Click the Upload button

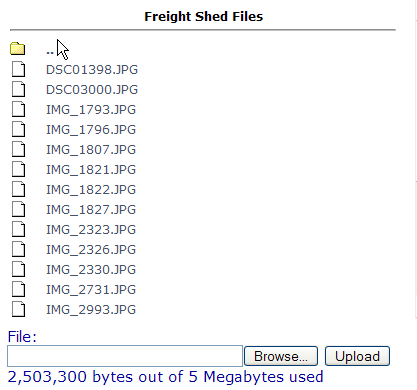[x=357, y=356]
